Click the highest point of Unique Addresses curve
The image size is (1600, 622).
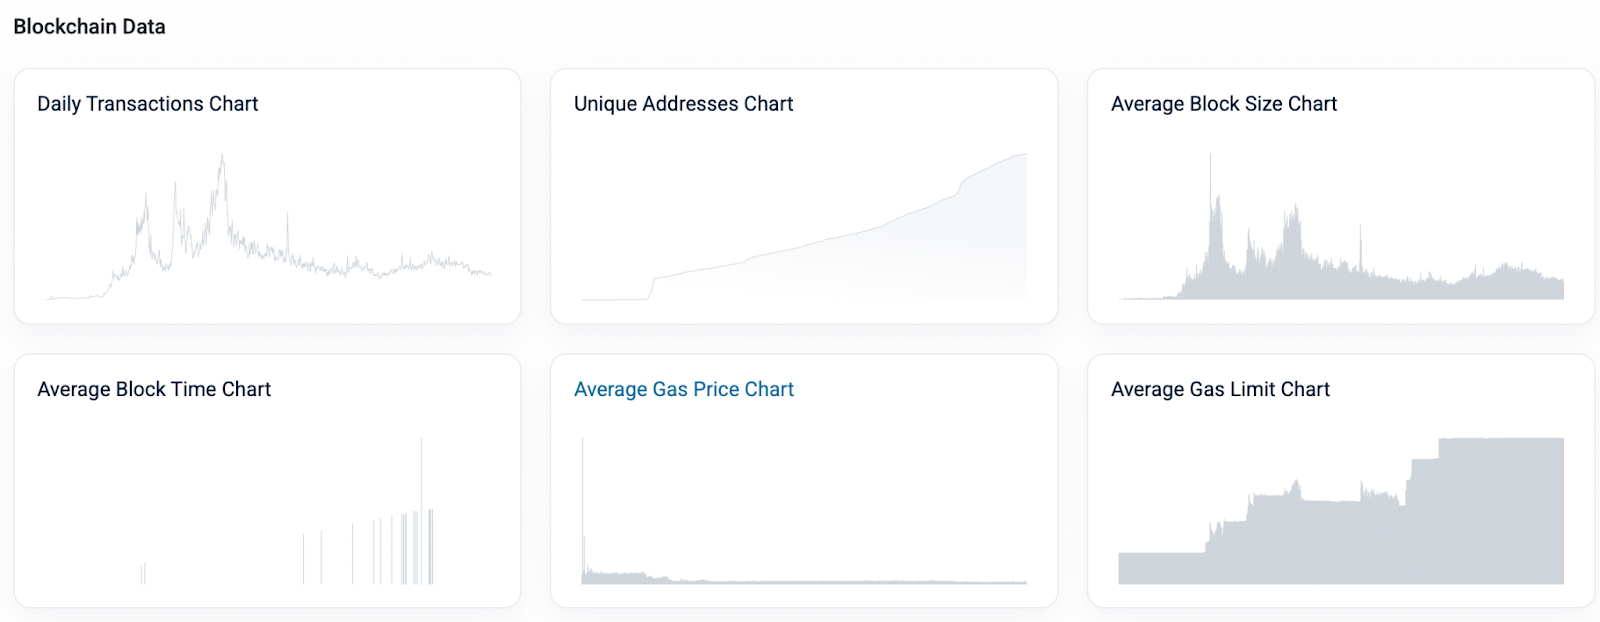pos(1024,156)
